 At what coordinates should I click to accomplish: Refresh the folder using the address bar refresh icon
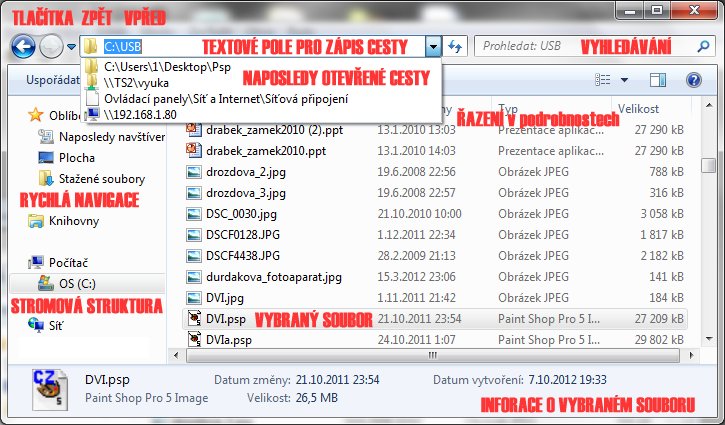(455, 46)
